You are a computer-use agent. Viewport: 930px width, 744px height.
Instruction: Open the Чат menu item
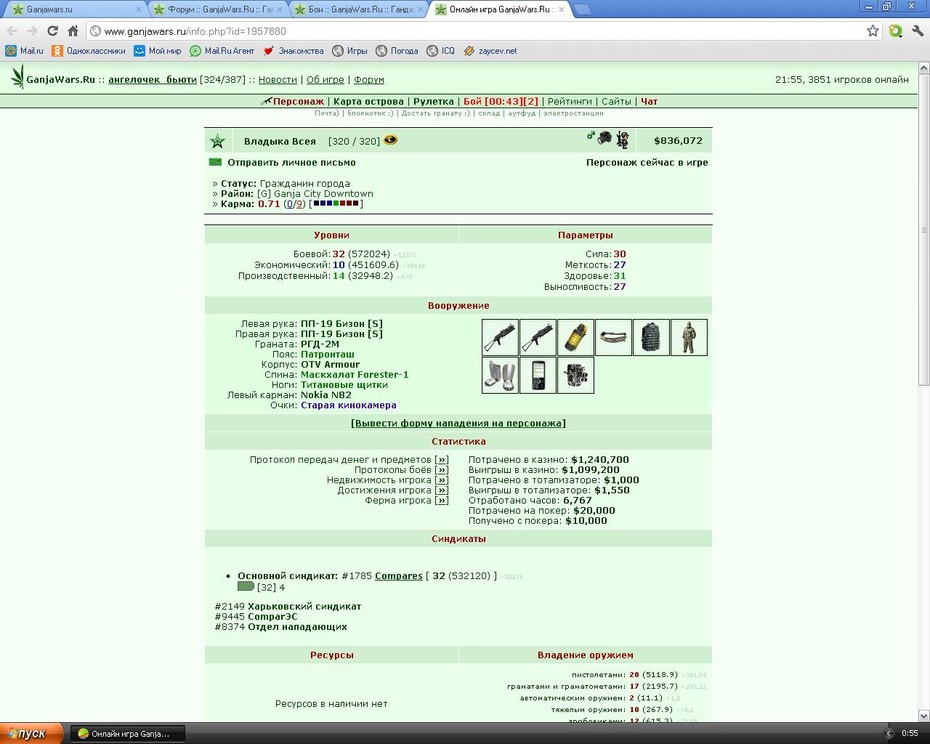point(649,101)
